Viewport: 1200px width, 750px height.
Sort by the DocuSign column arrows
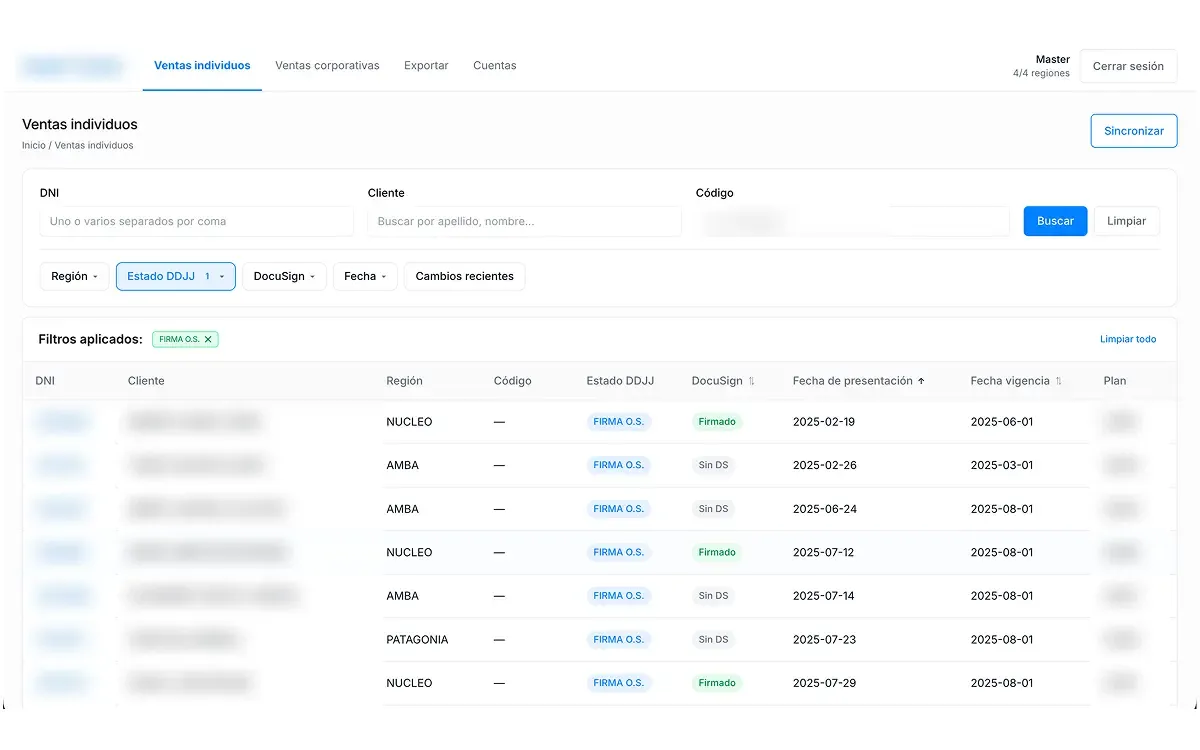[x=752, y=381]
